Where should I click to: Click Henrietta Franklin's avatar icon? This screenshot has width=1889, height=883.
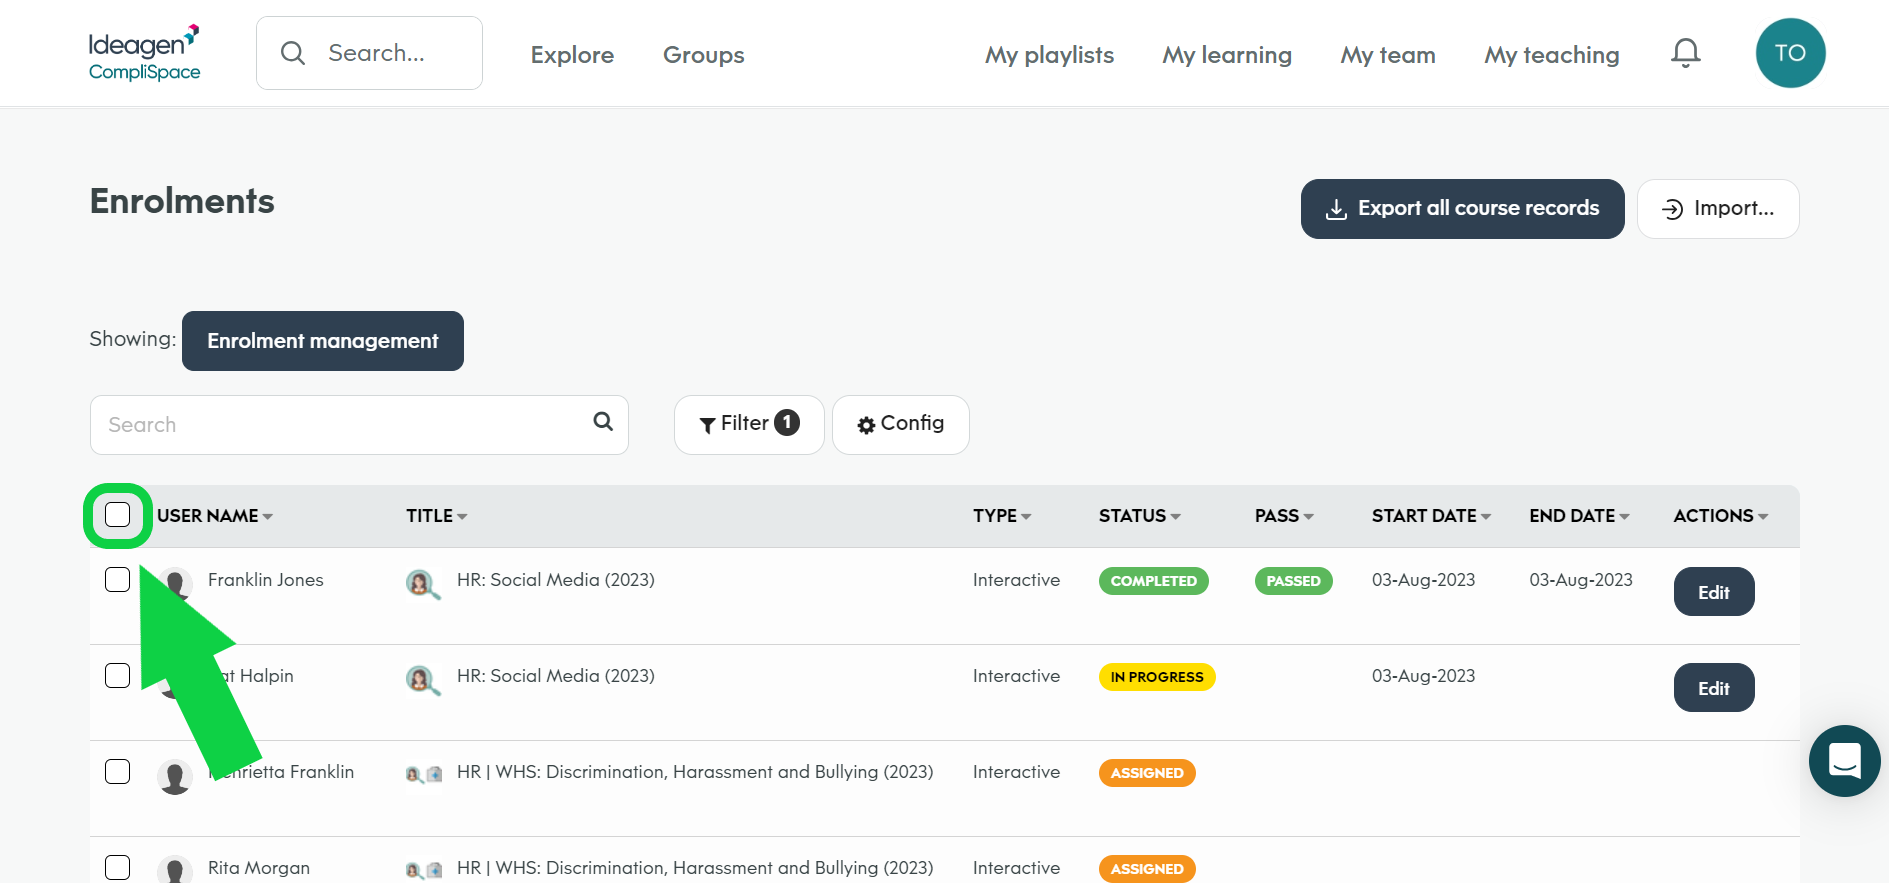(x=175, y=776)
